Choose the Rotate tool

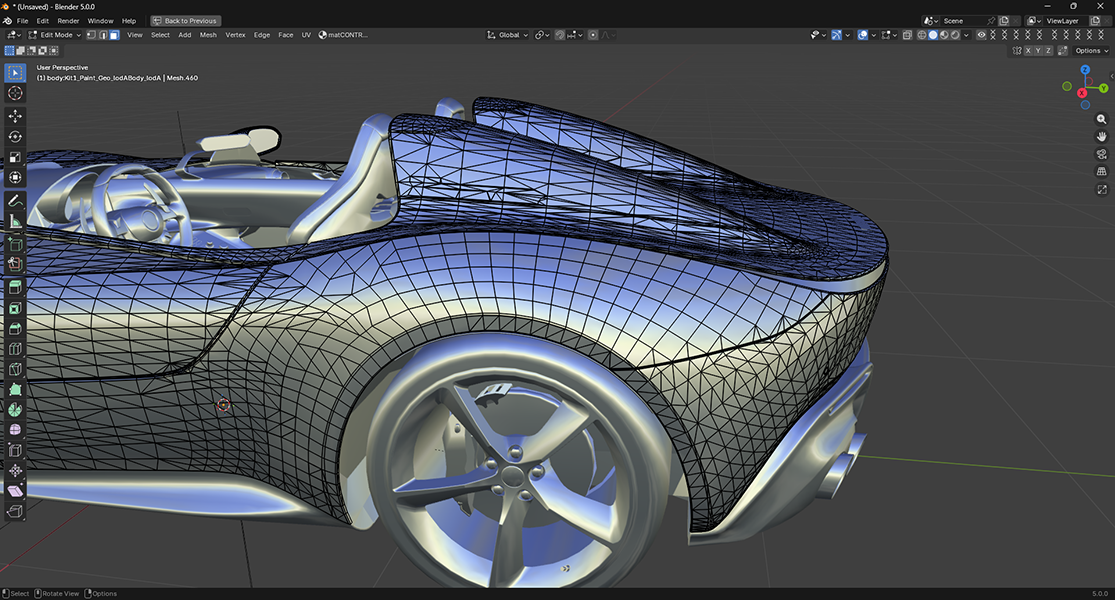(x=15, y=136)
